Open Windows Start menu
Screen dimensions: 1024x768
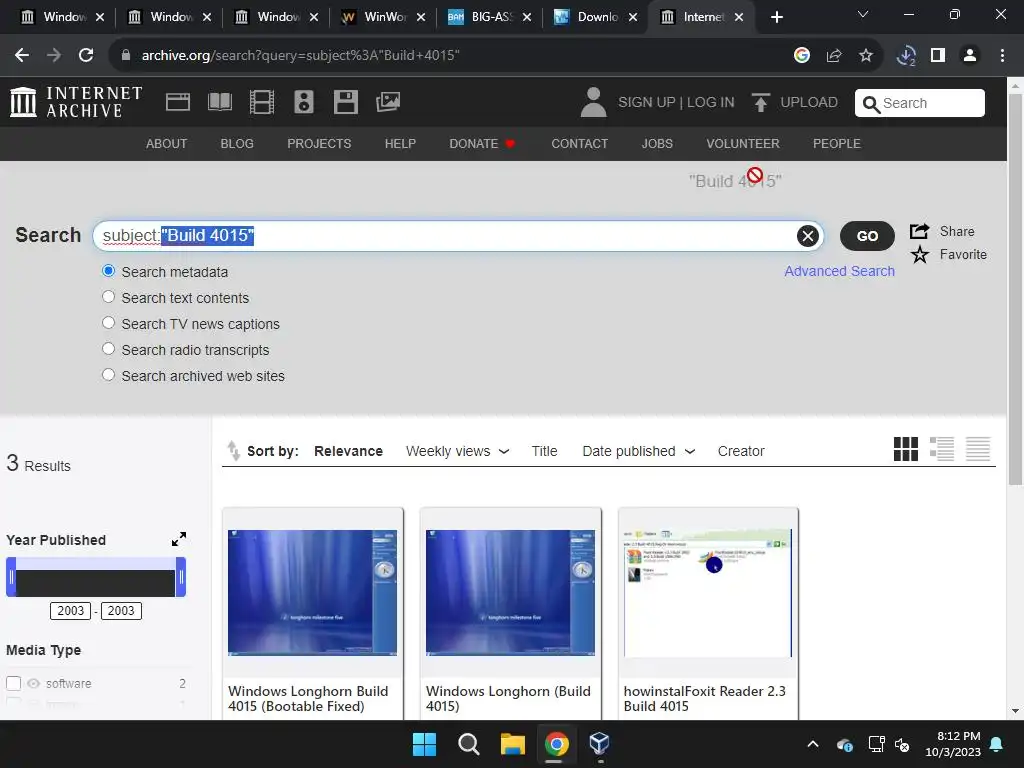(424, 744)
